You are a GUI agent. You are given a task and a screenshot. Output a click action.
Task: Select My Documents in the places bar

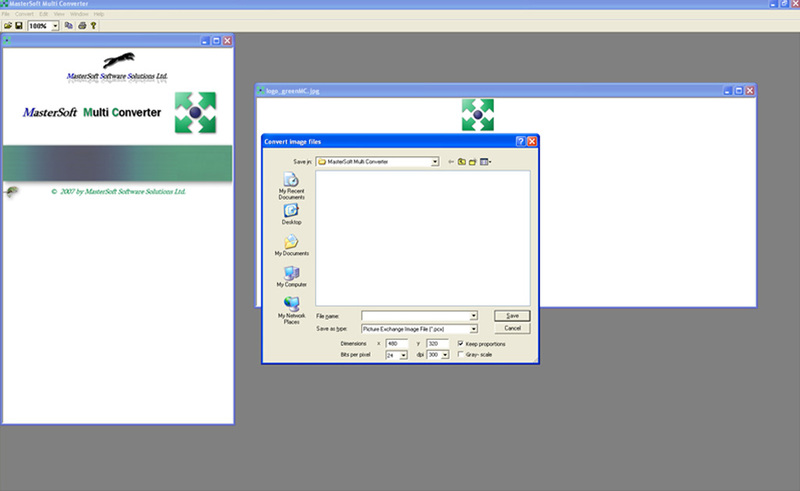click(x=291, y=245)
